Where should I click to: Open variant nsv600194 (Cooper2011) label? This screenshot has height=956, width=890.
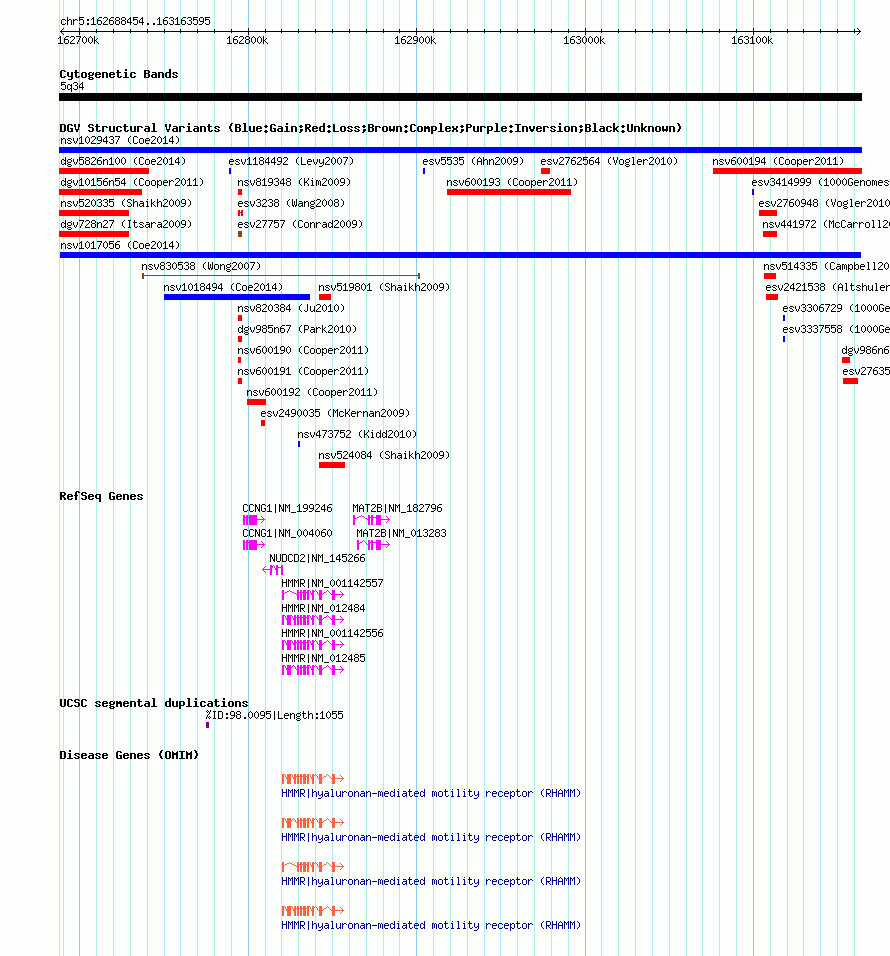778,161
